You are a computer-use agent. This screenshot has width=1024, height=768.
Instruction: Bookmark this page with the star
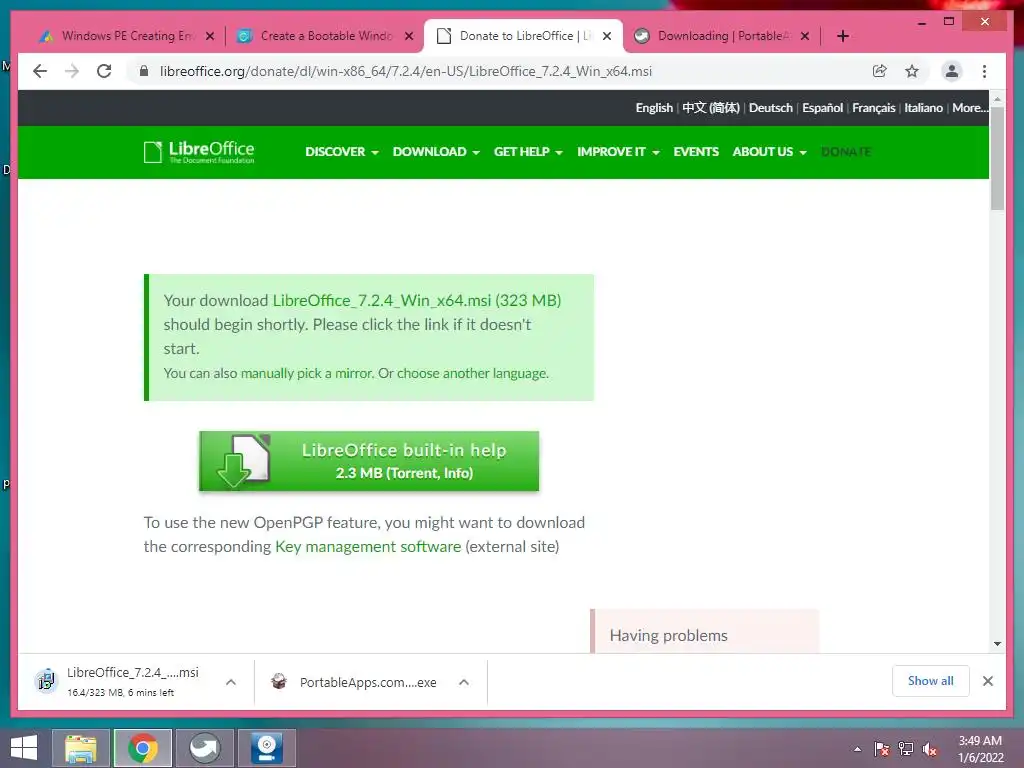tap(912, 71)
